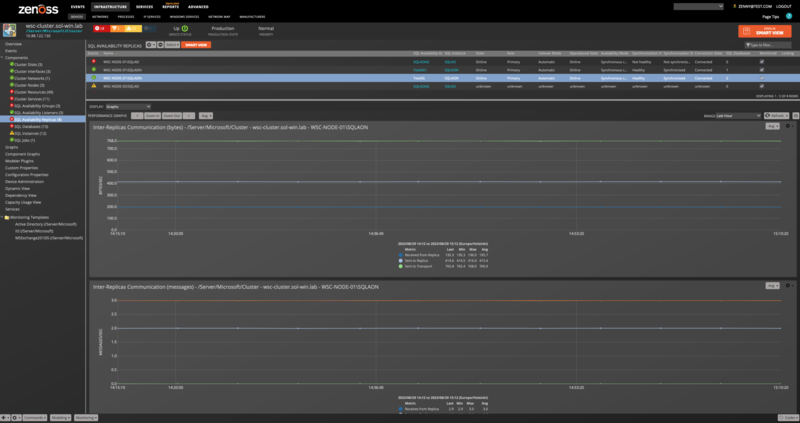
Task: Toggle Monitored checkbox for WSC-NODE-02\SQLAO row
Action: click(x=762, y=86)
